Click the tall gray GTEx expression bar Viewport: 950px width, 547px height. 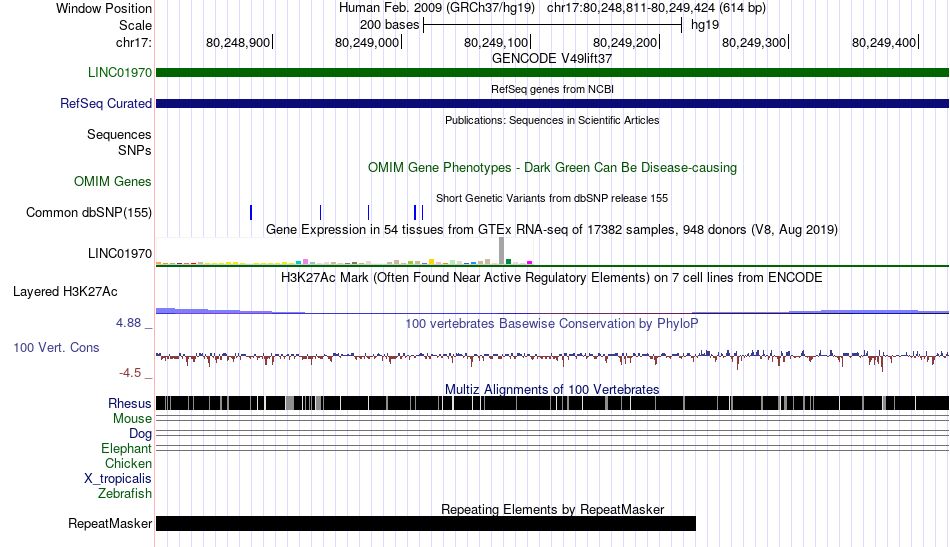pyautogui.click(x=502, y=251)
